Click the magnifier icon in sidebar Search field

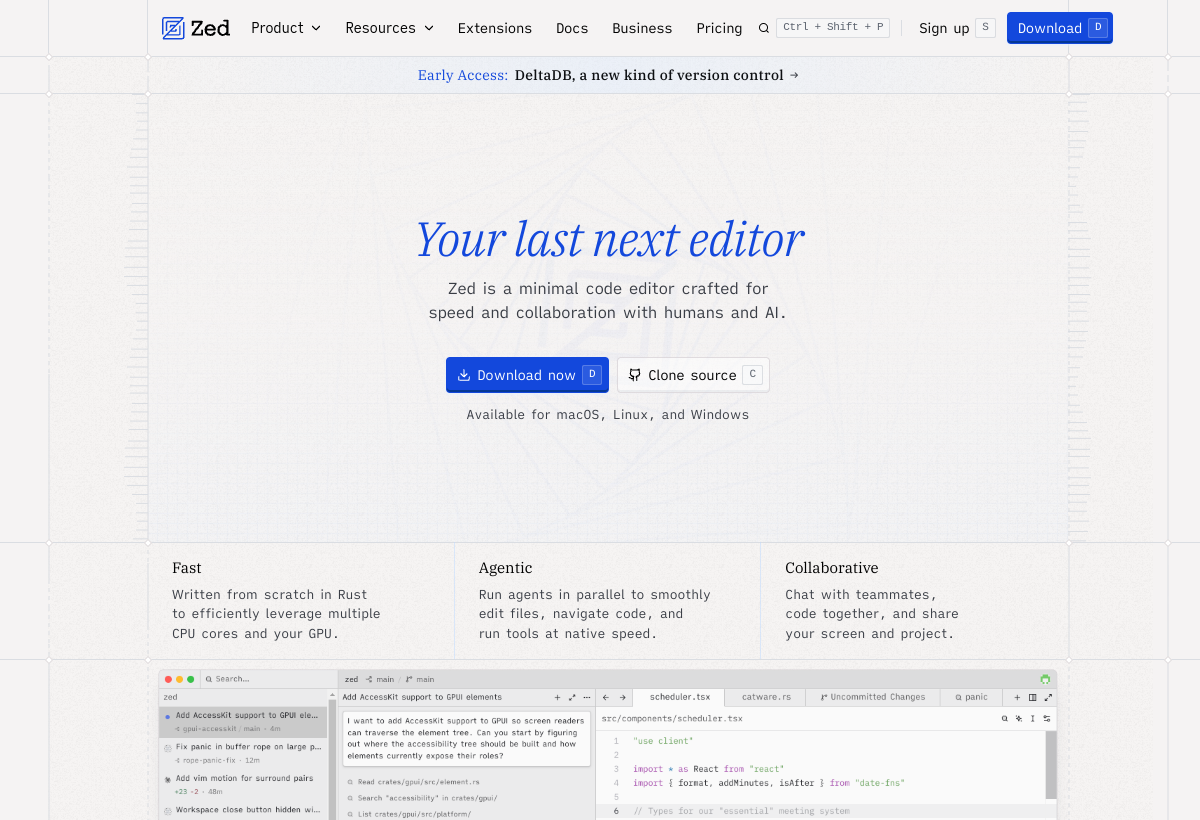click(x=209, y=679)
